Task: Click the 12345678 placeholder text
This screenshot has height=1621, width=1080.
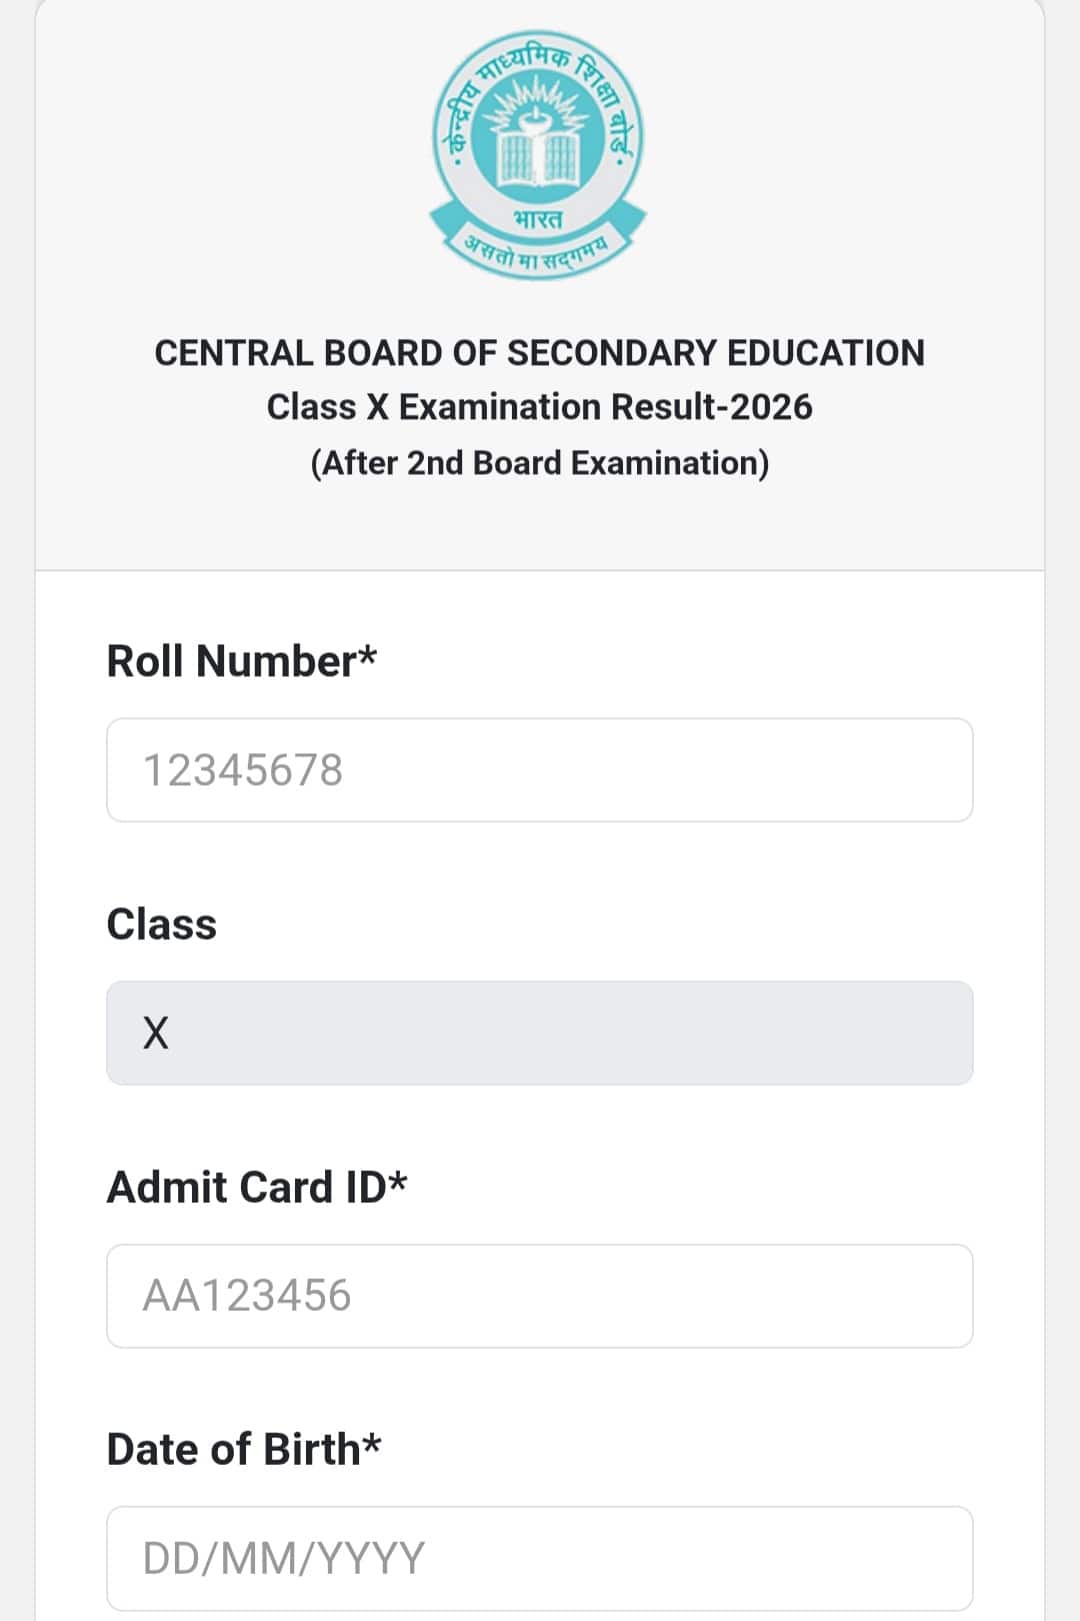Action: (x=243, y=770)
